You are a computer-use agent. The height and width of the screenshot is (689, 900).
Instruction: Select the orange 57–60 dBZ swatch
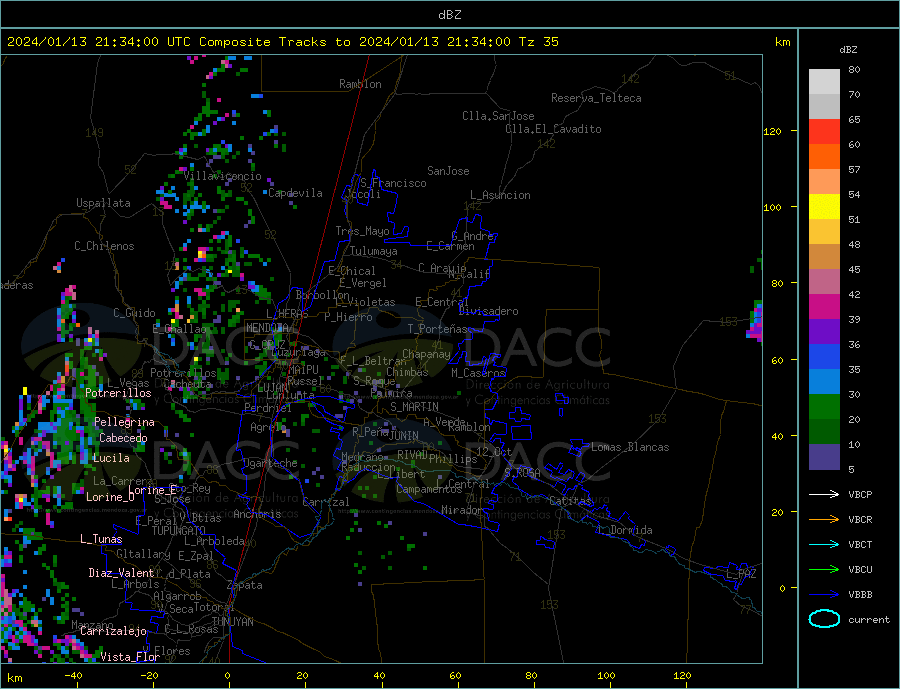824,157
